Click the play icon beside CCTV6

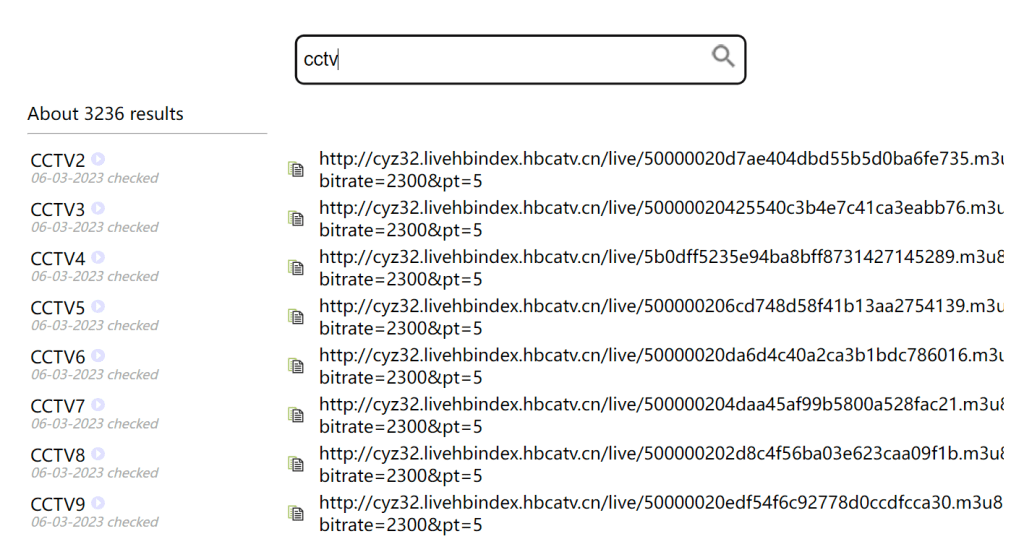click(98, 355)
